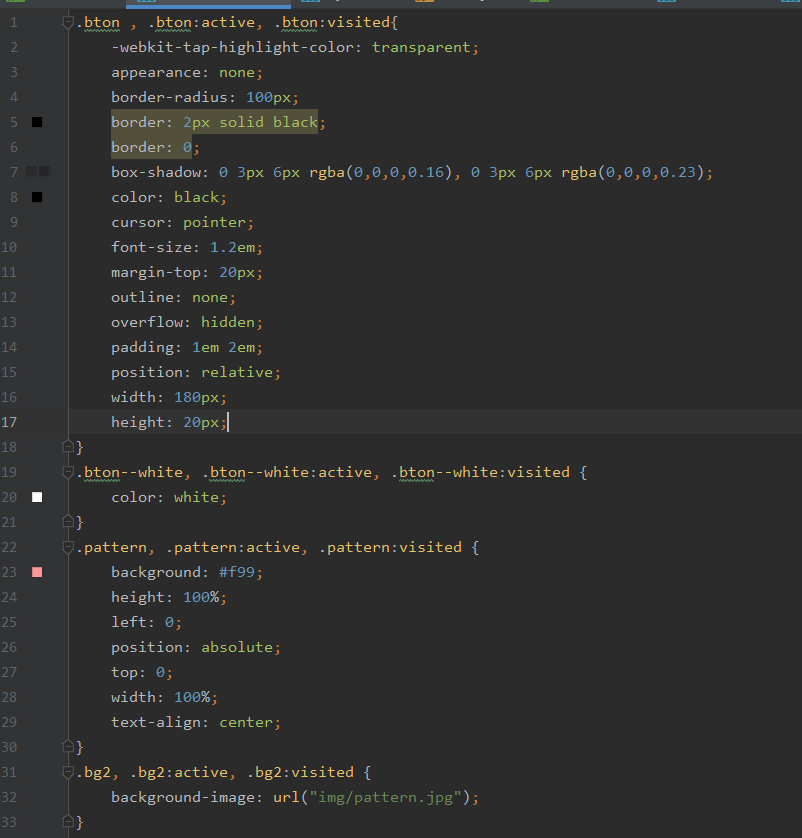
Task: Fold the .pattern rule block
Action: 68,547
